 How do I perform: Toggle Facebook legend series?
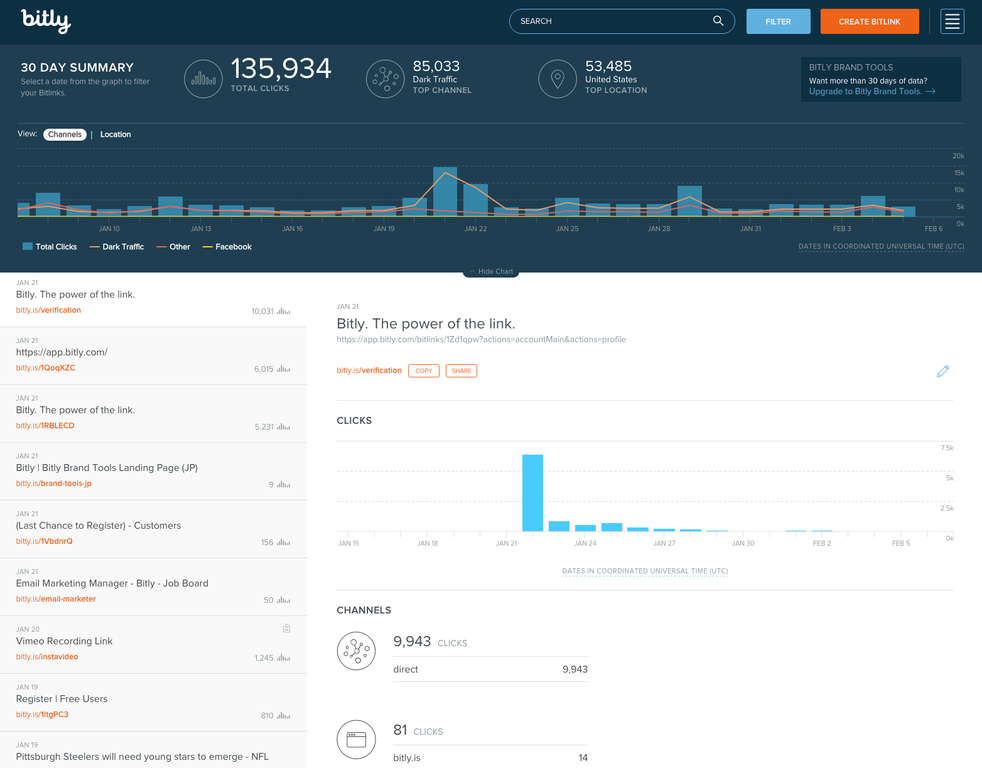tap(227, 247)
